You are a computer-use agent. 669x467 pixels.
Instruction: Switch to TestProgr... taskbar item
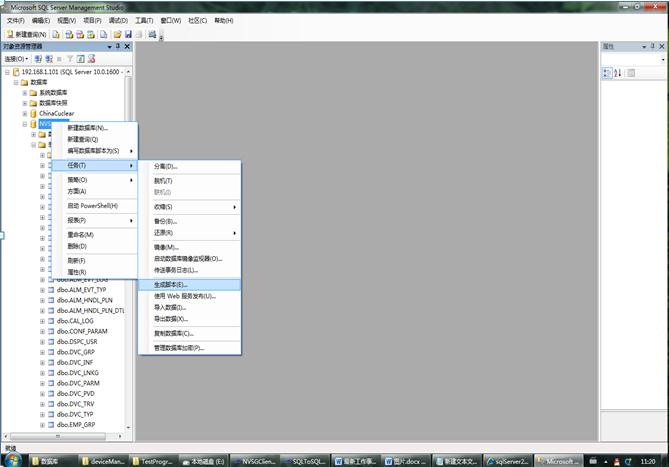[x=153, y=461]
